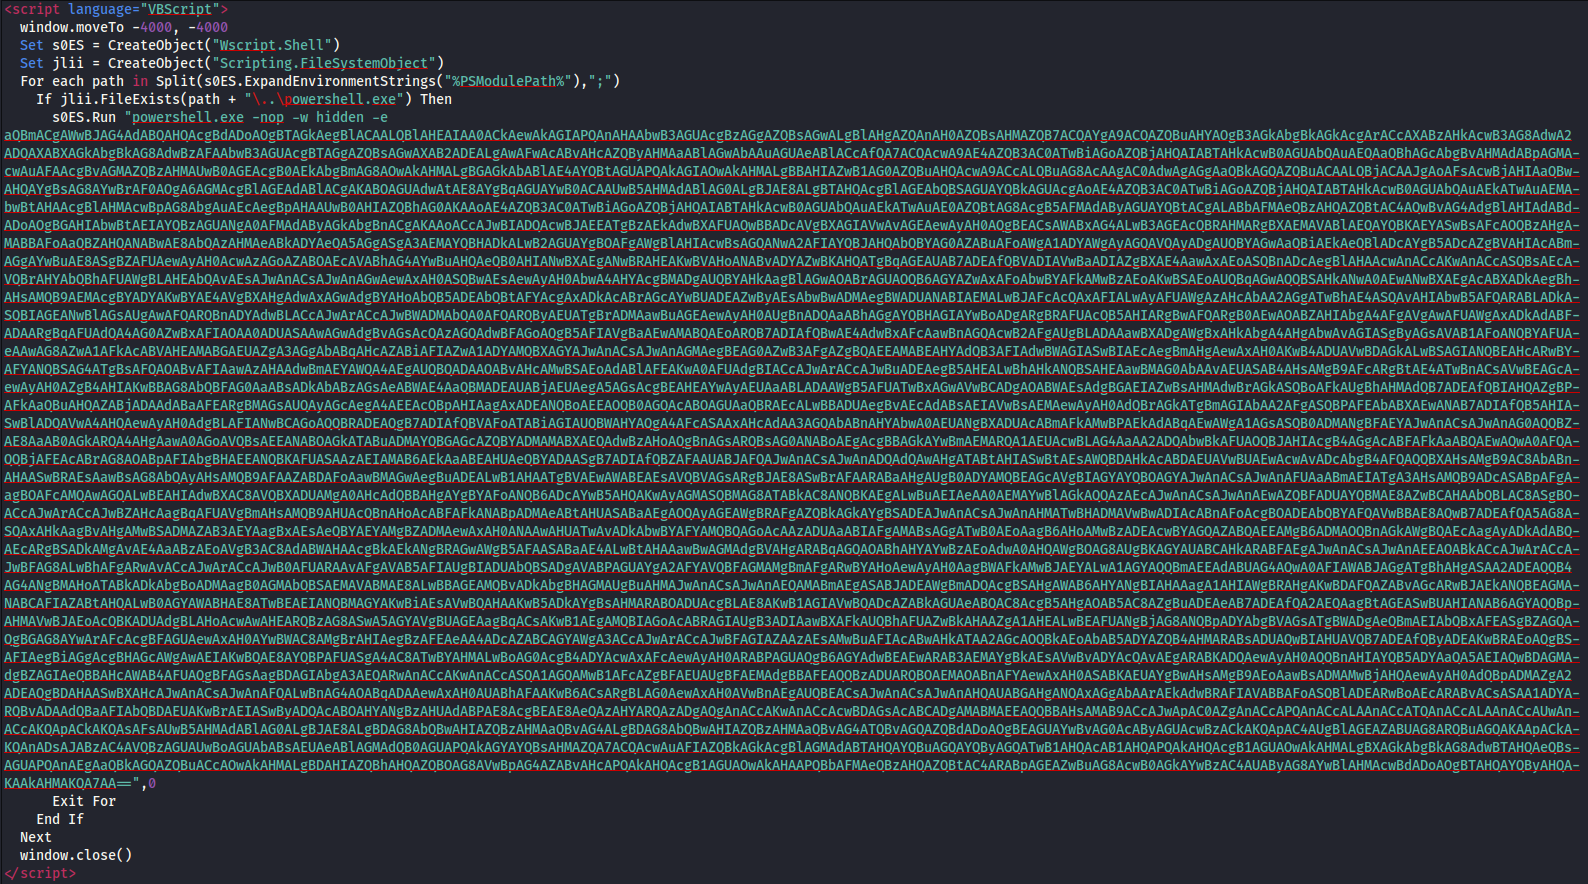Click the window.close() call
The width and height of the screenshot is (1588, 884).
point(76,856)
